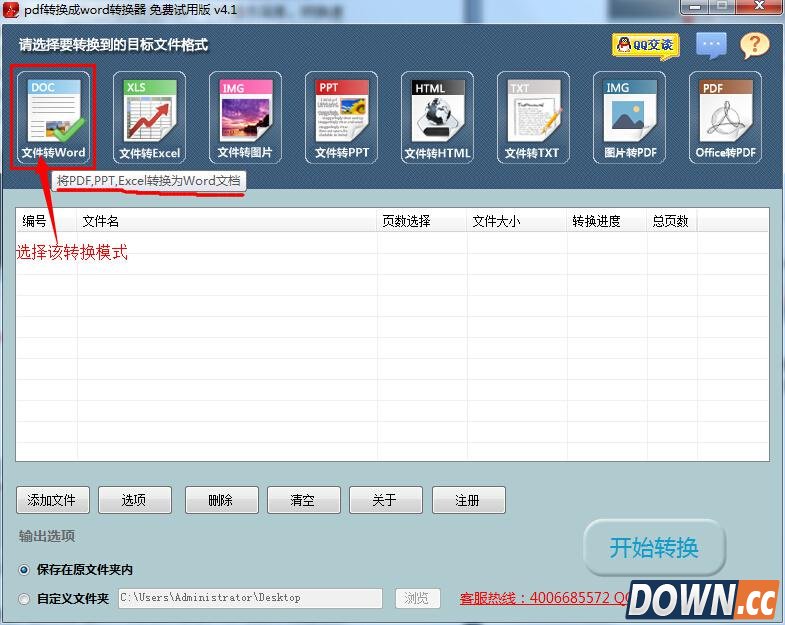Image resolution: width=785 pixels, height=625 pixels.
Task: Start conversion with 开始转换 button
Action: 654,547
